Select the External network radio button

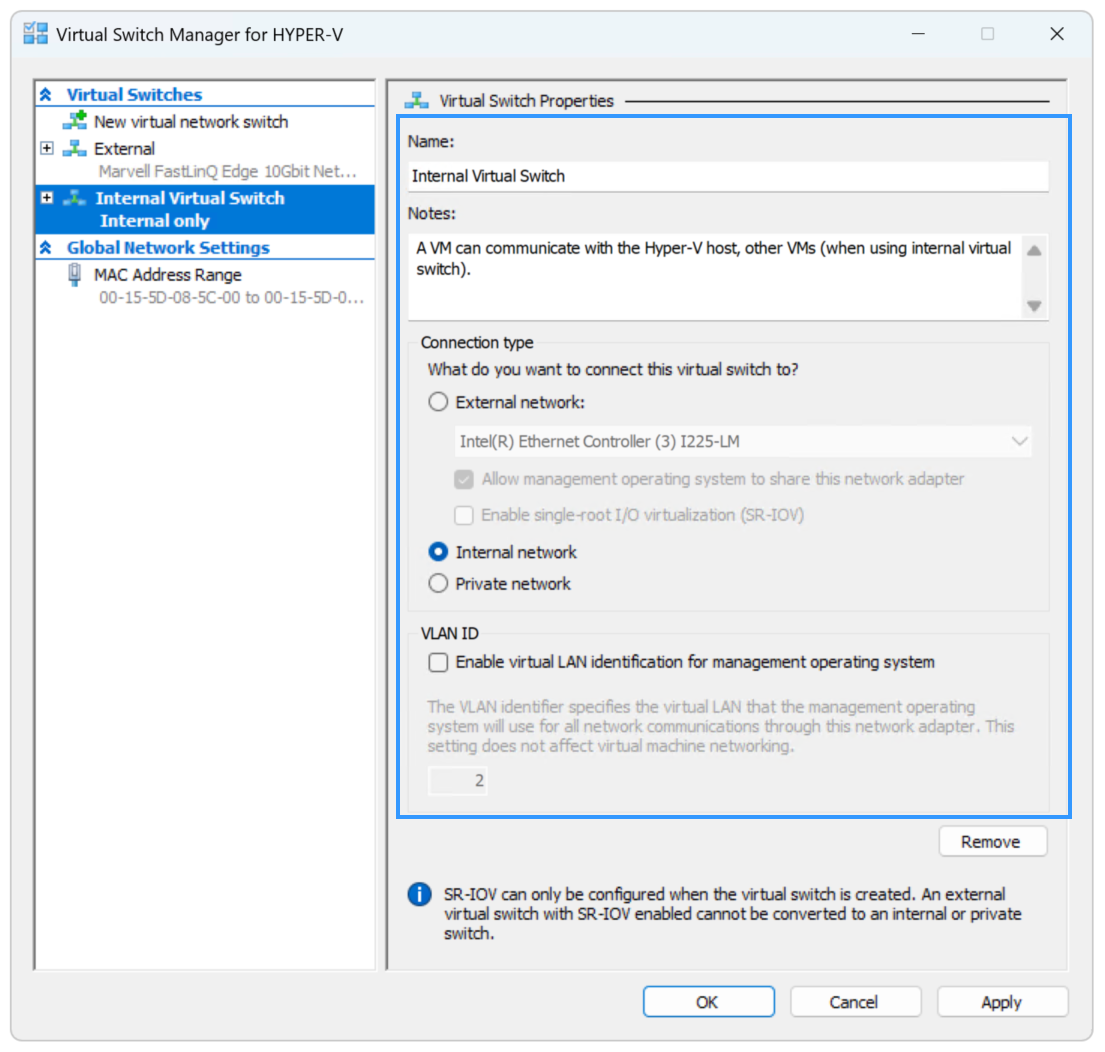point(438,401)
